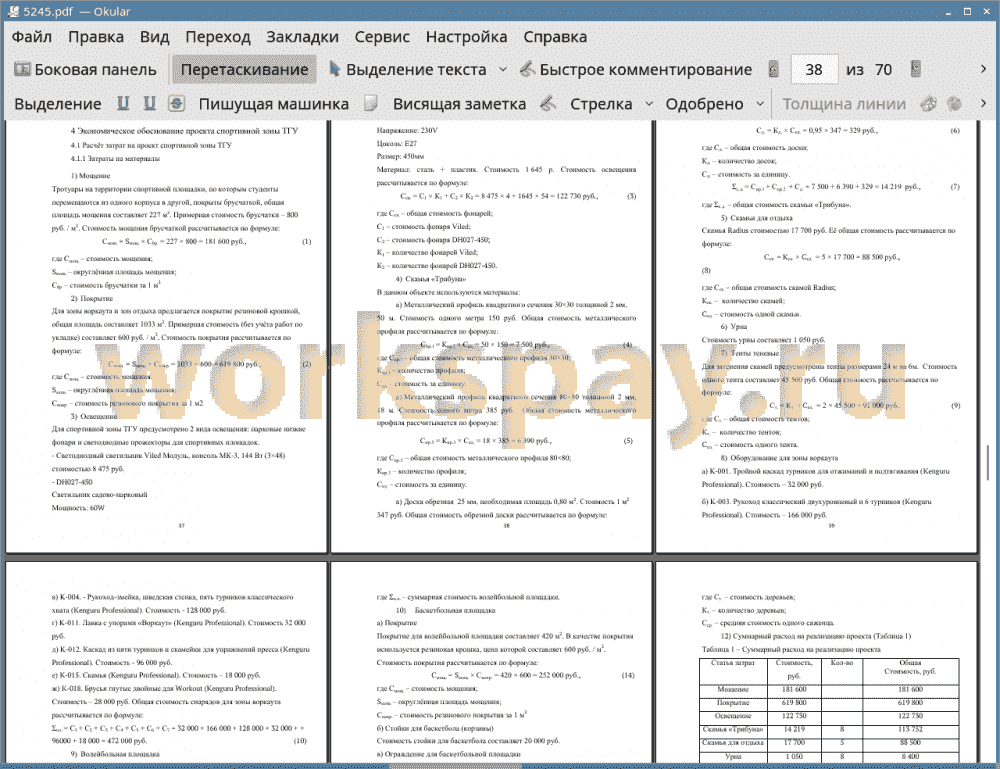Click the Okular application icon in title bar
This screenshot has width=1000, height=769.
coord(12,11)
